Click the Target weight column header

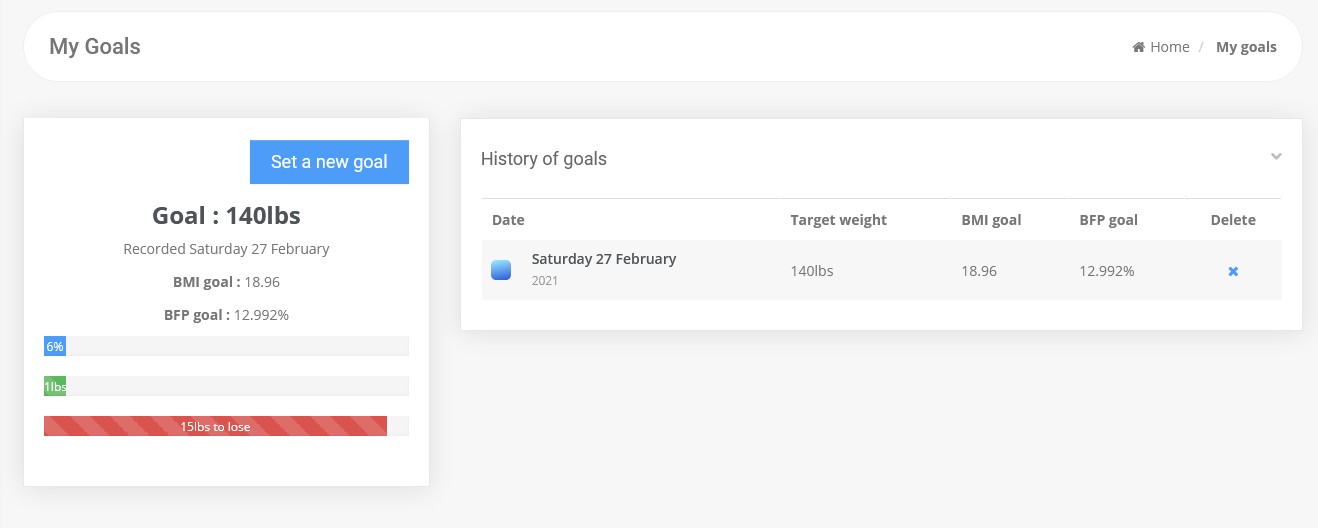838,220
